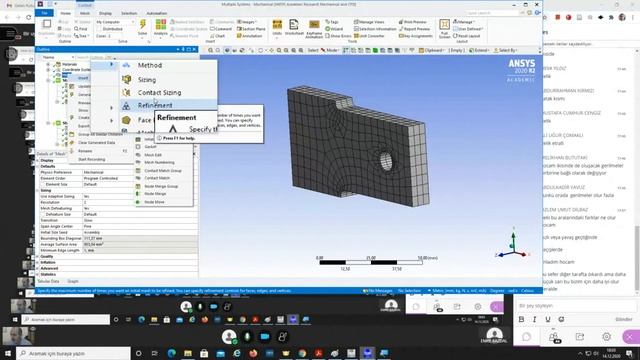Open the Worksheet icon

(x=294, y=24)
